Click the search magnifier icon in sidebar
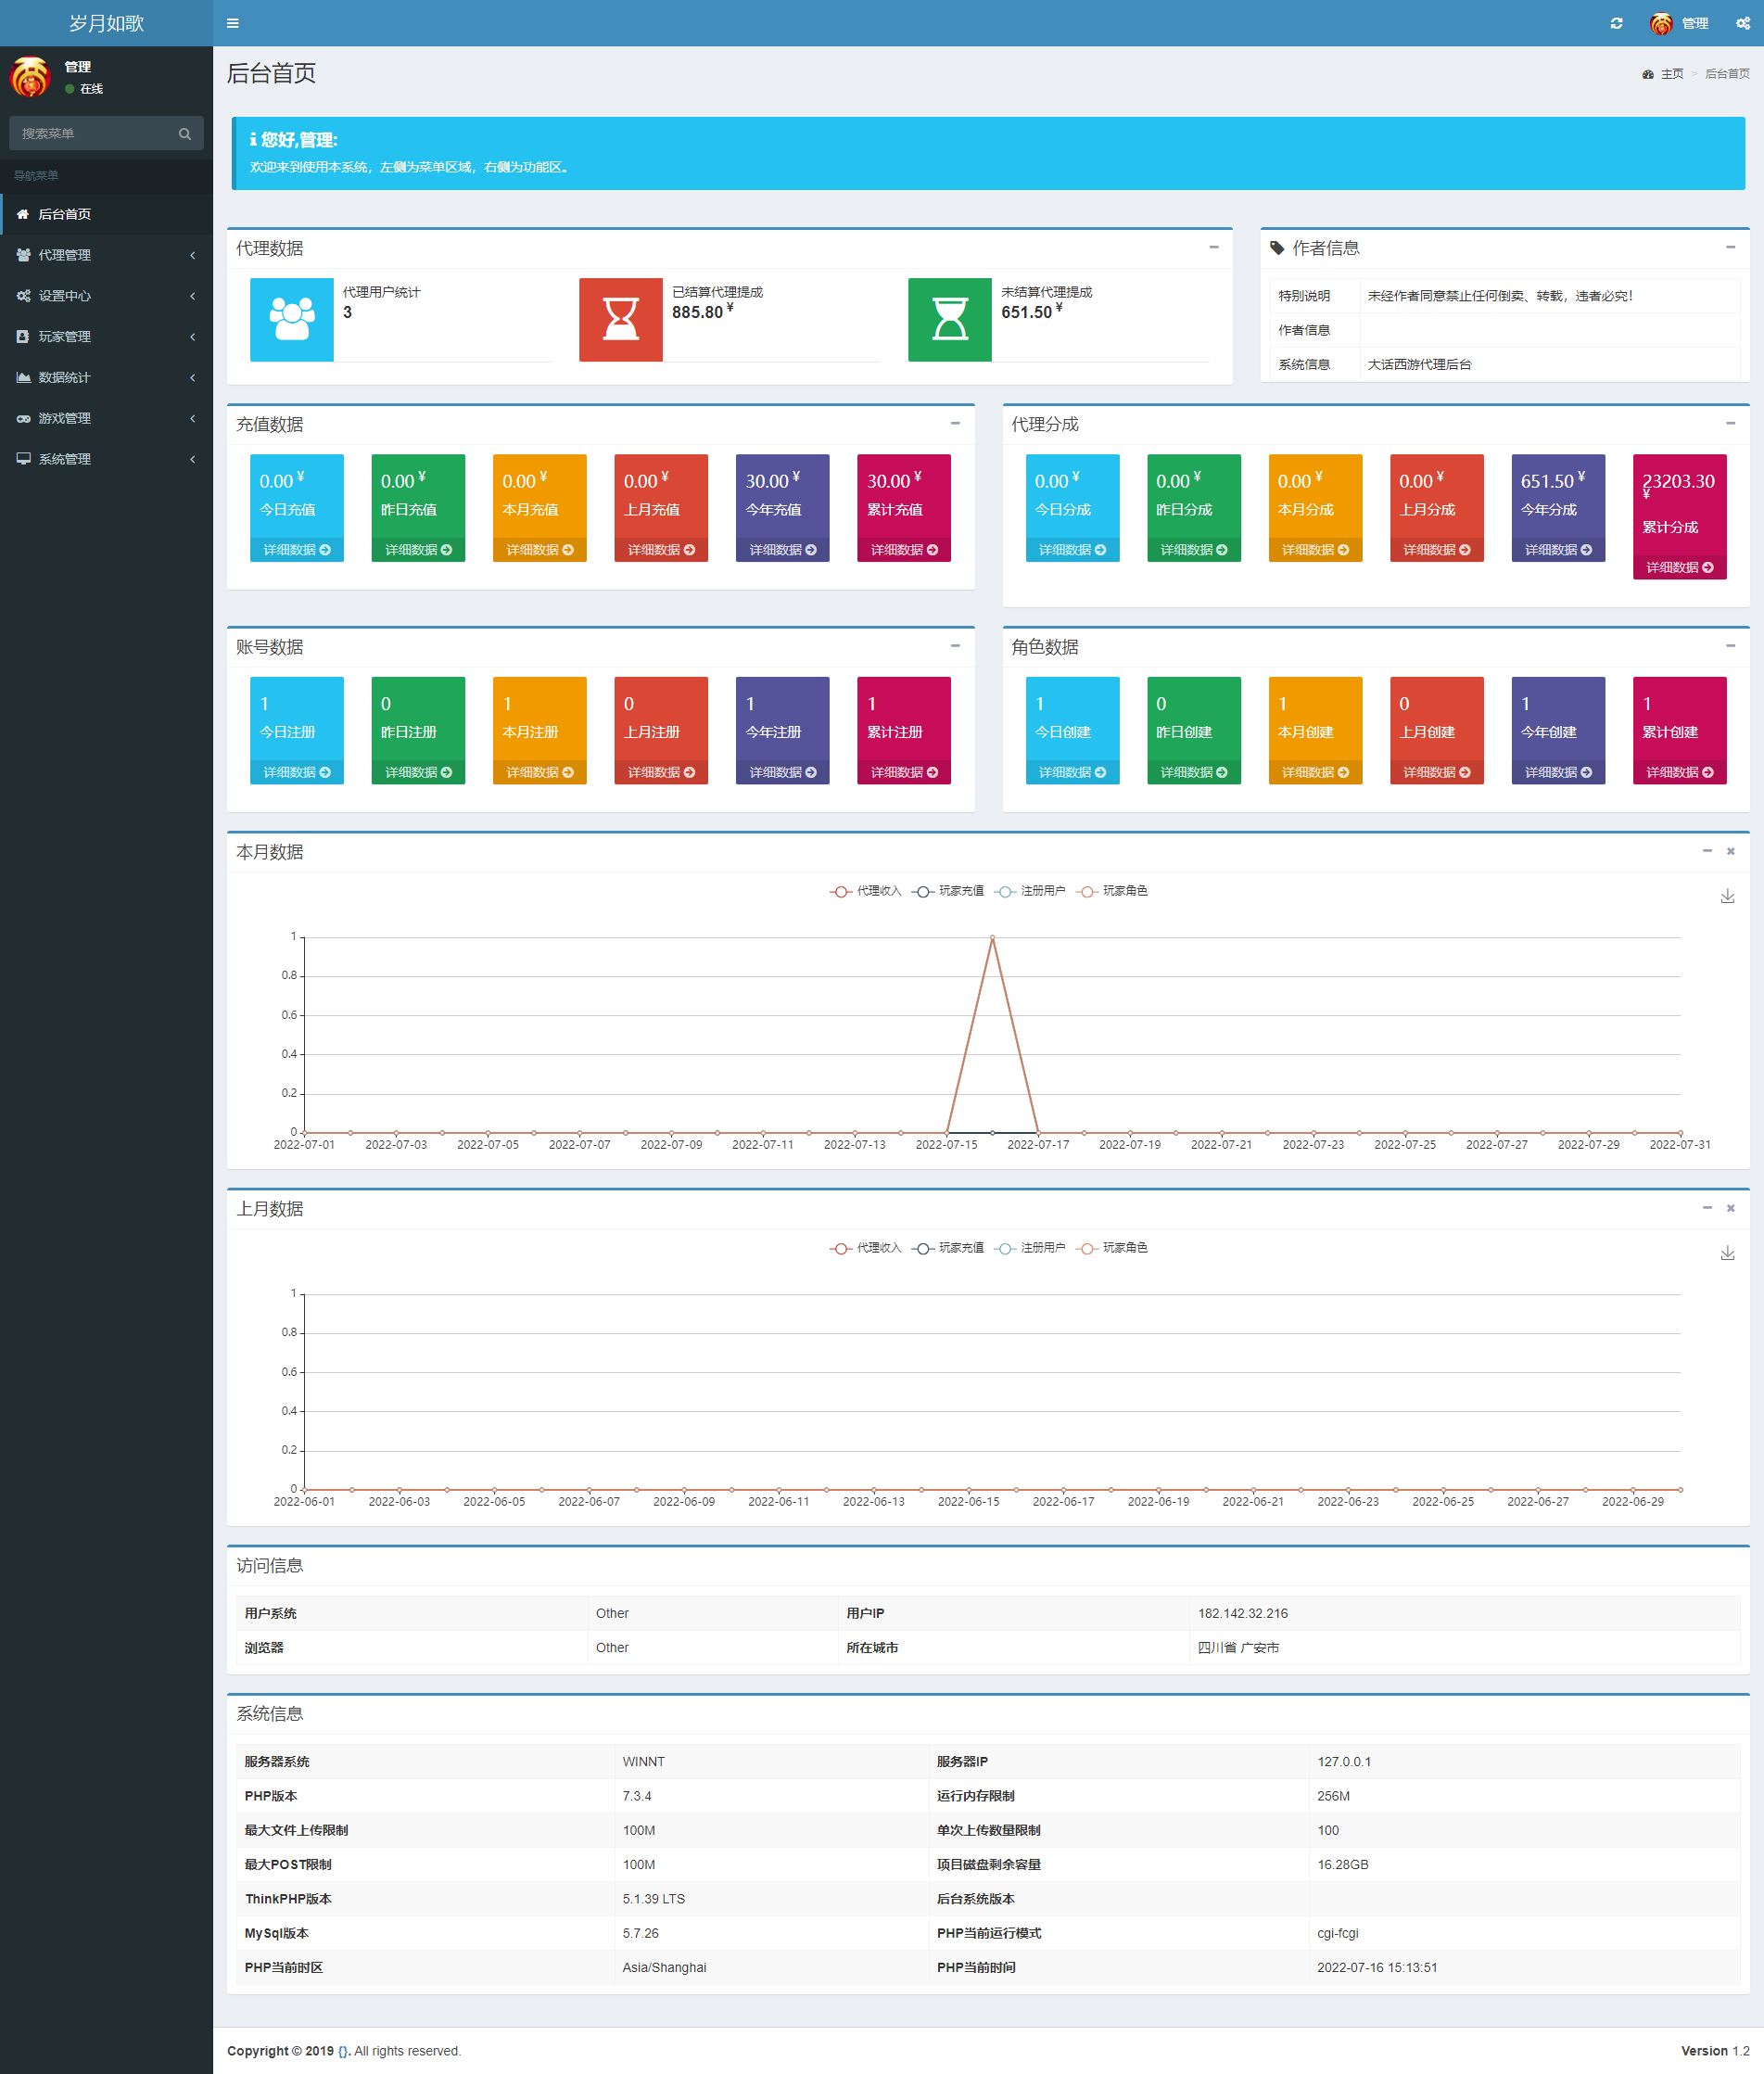Viewport: 1764px width, 2074px height. tap(185, 134)
